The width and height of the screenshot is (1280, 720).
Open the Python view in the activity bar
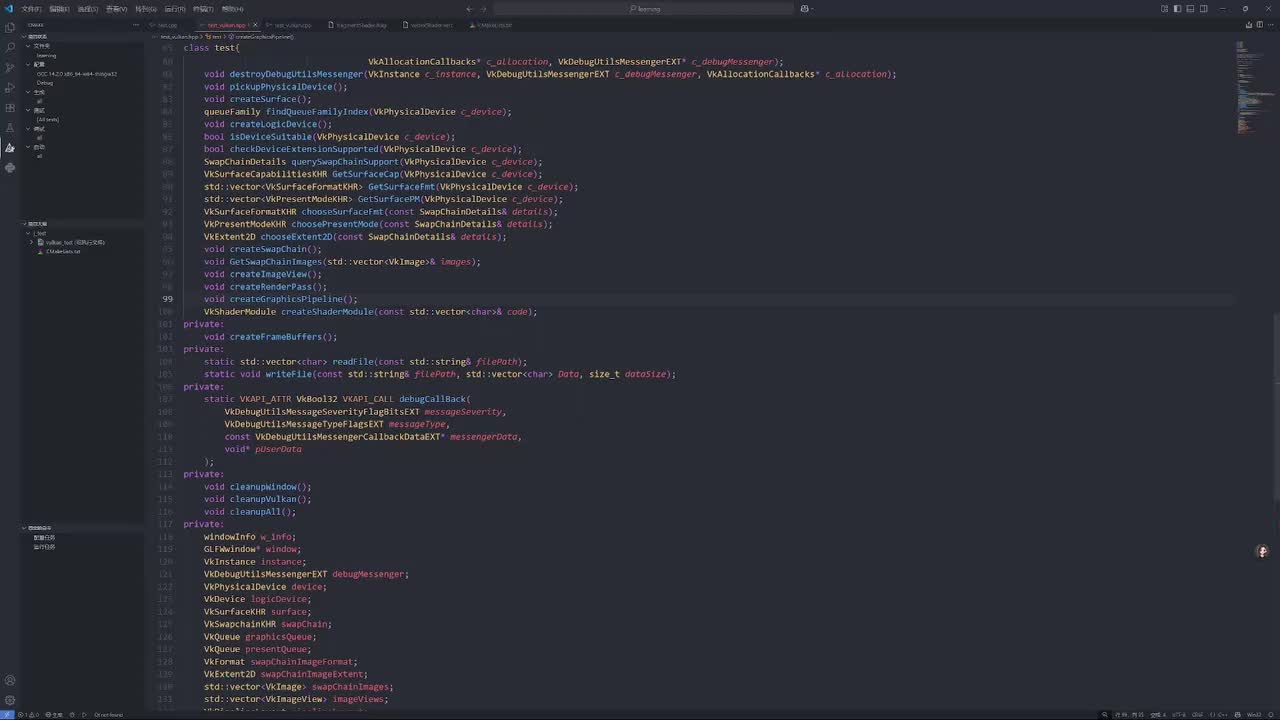(x=10, y=168)
